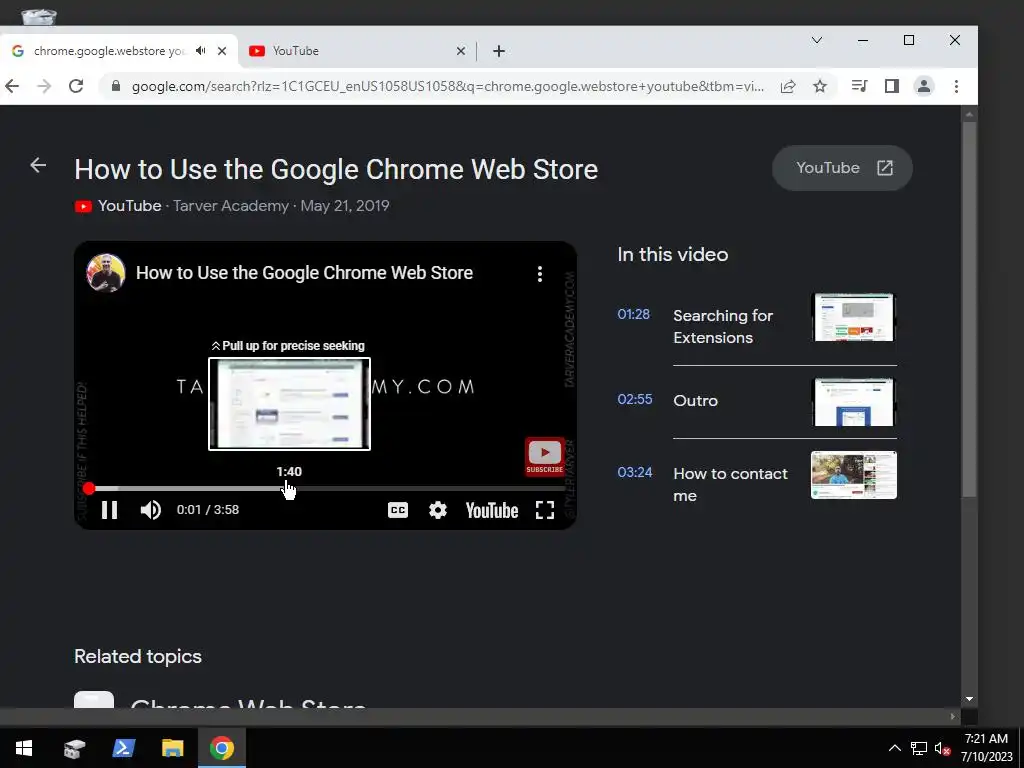Open File Explorer from taskbar

tap(172, 748)
